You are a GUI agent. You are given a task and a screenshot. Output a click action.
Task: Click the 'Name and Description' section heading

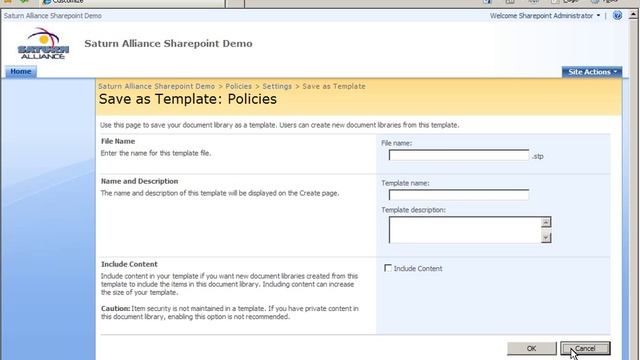[140, 181]
